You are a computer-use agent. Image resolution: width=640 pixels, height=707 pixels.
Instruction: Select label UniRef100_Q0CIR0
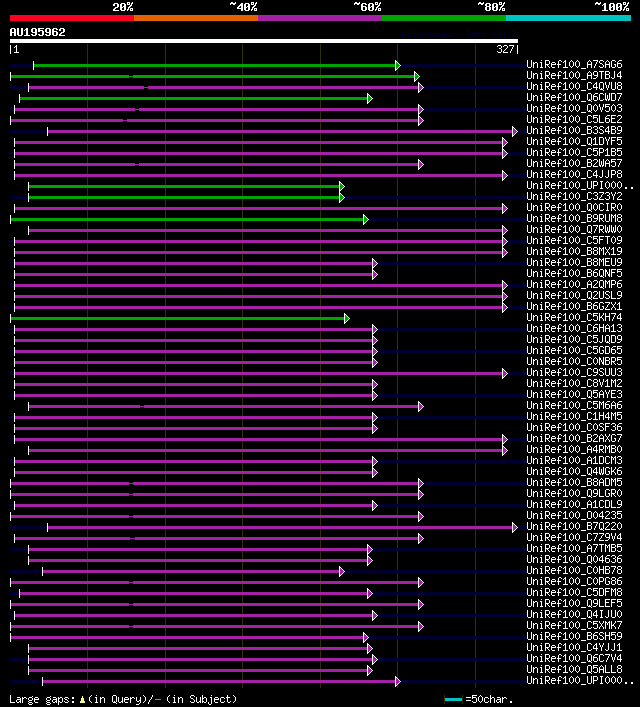tap(574, 207)
